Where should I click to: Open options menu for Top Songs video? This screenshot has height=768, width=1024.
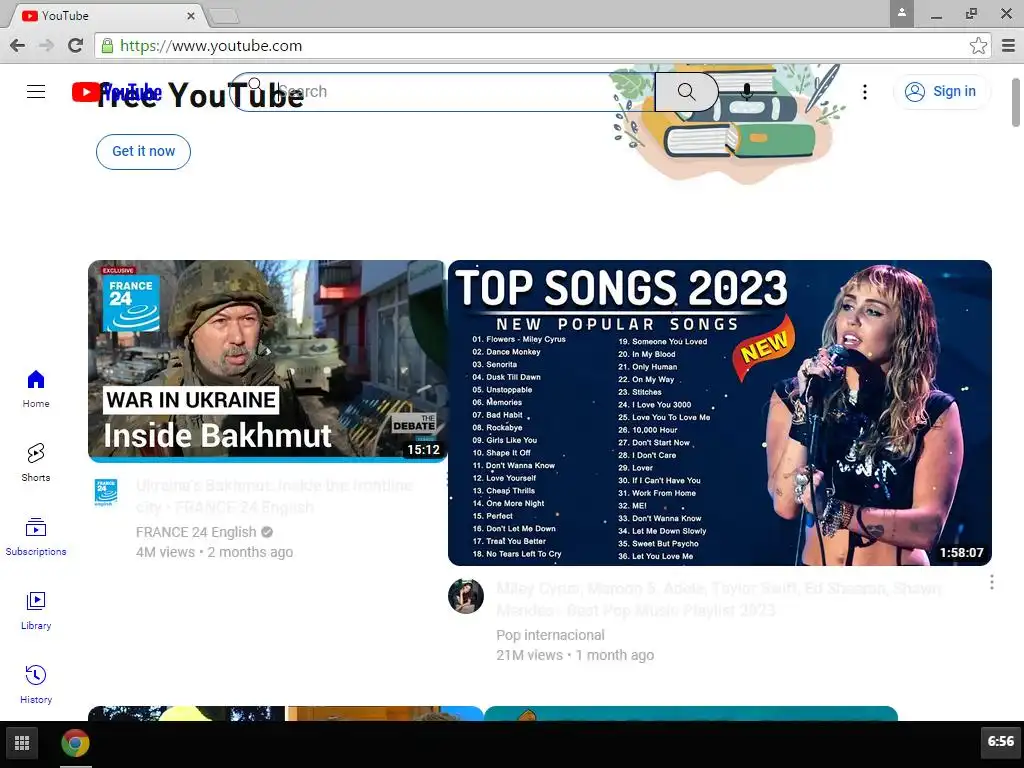pyautogui.click(x=991, y=583)
